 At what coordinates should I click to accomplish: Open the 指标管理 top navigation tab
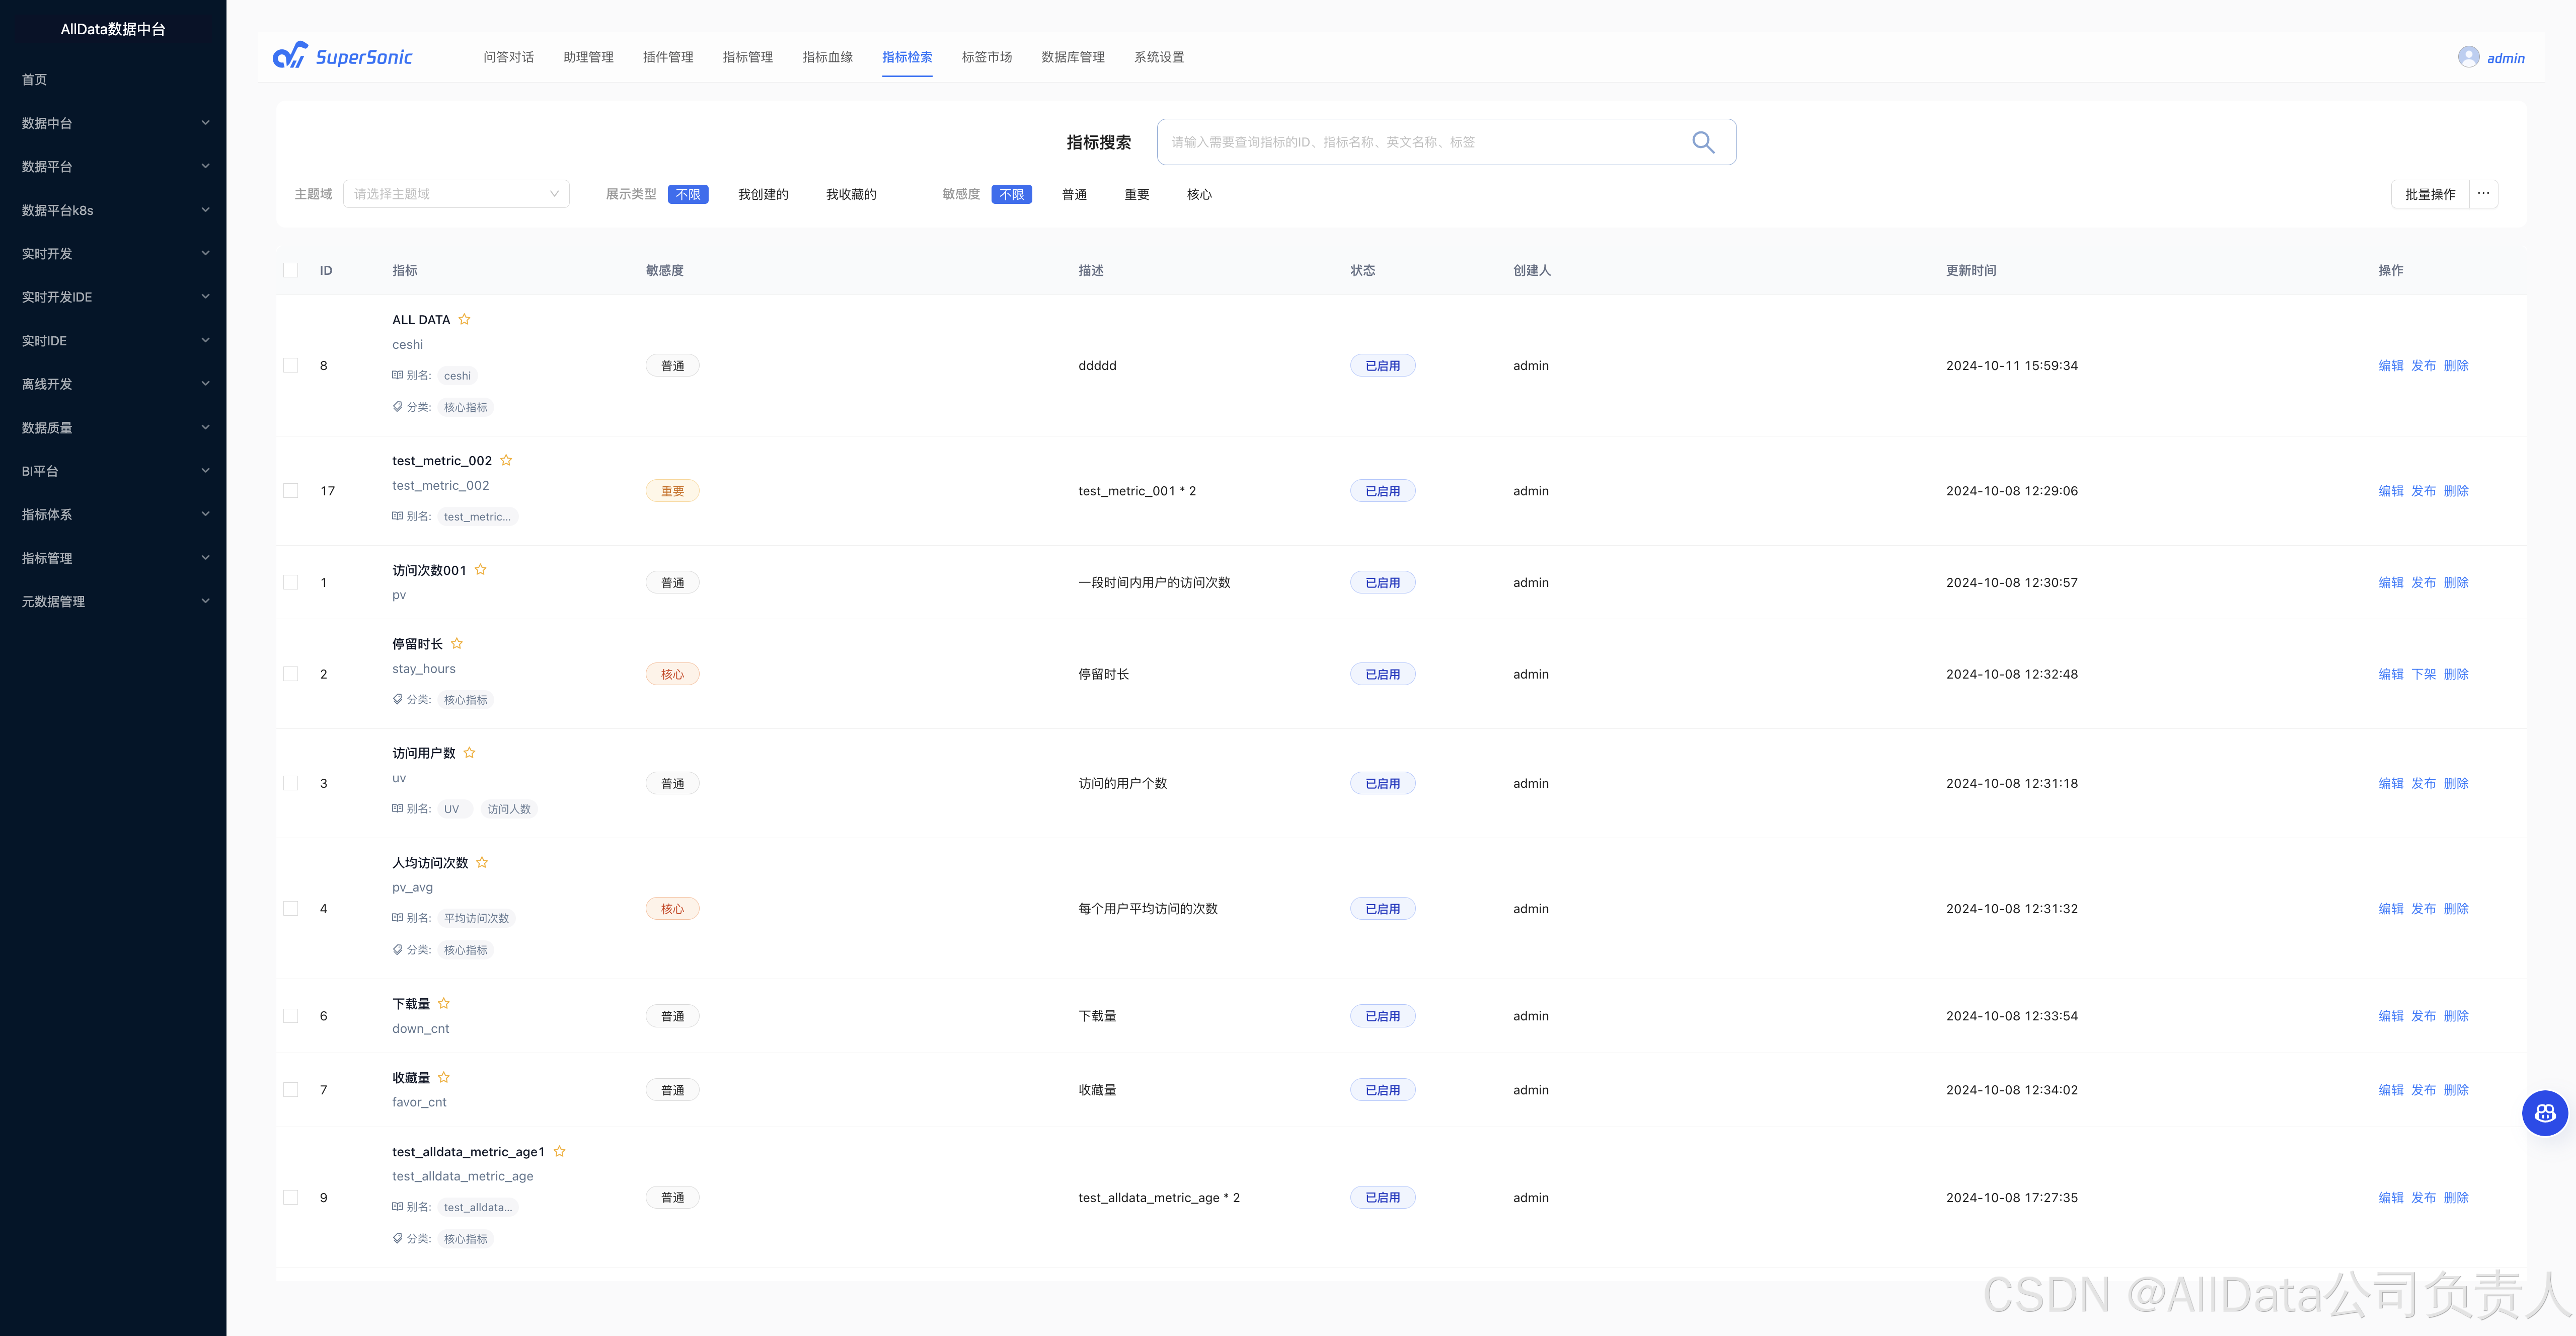point(747,57)
